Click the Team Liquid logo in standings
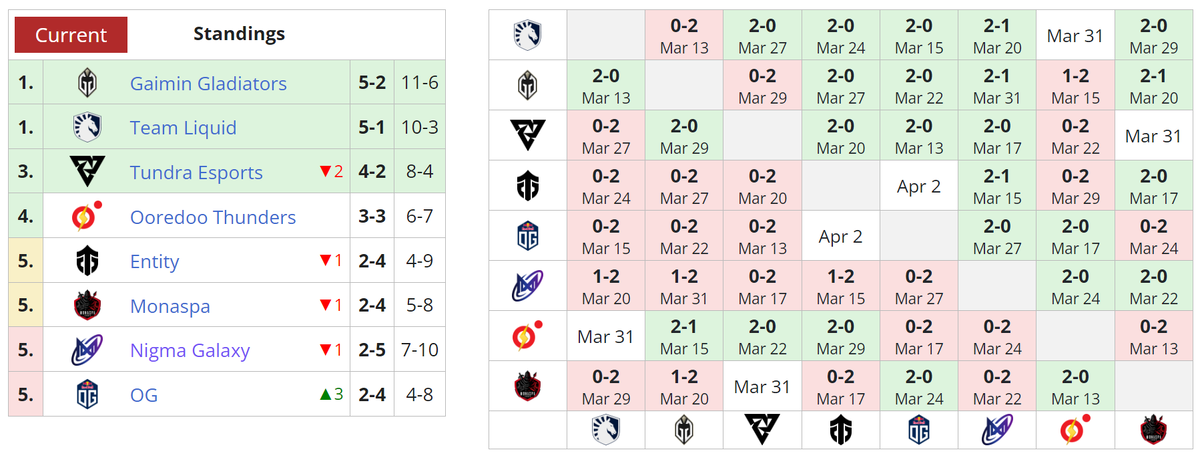 86,128
